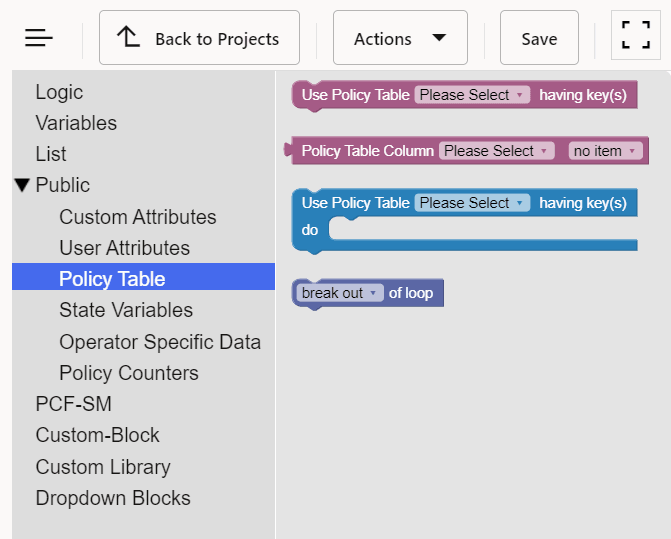Open the 'no item' dropdown
Screen dimensions: 671x539
(x=604, y=151)
